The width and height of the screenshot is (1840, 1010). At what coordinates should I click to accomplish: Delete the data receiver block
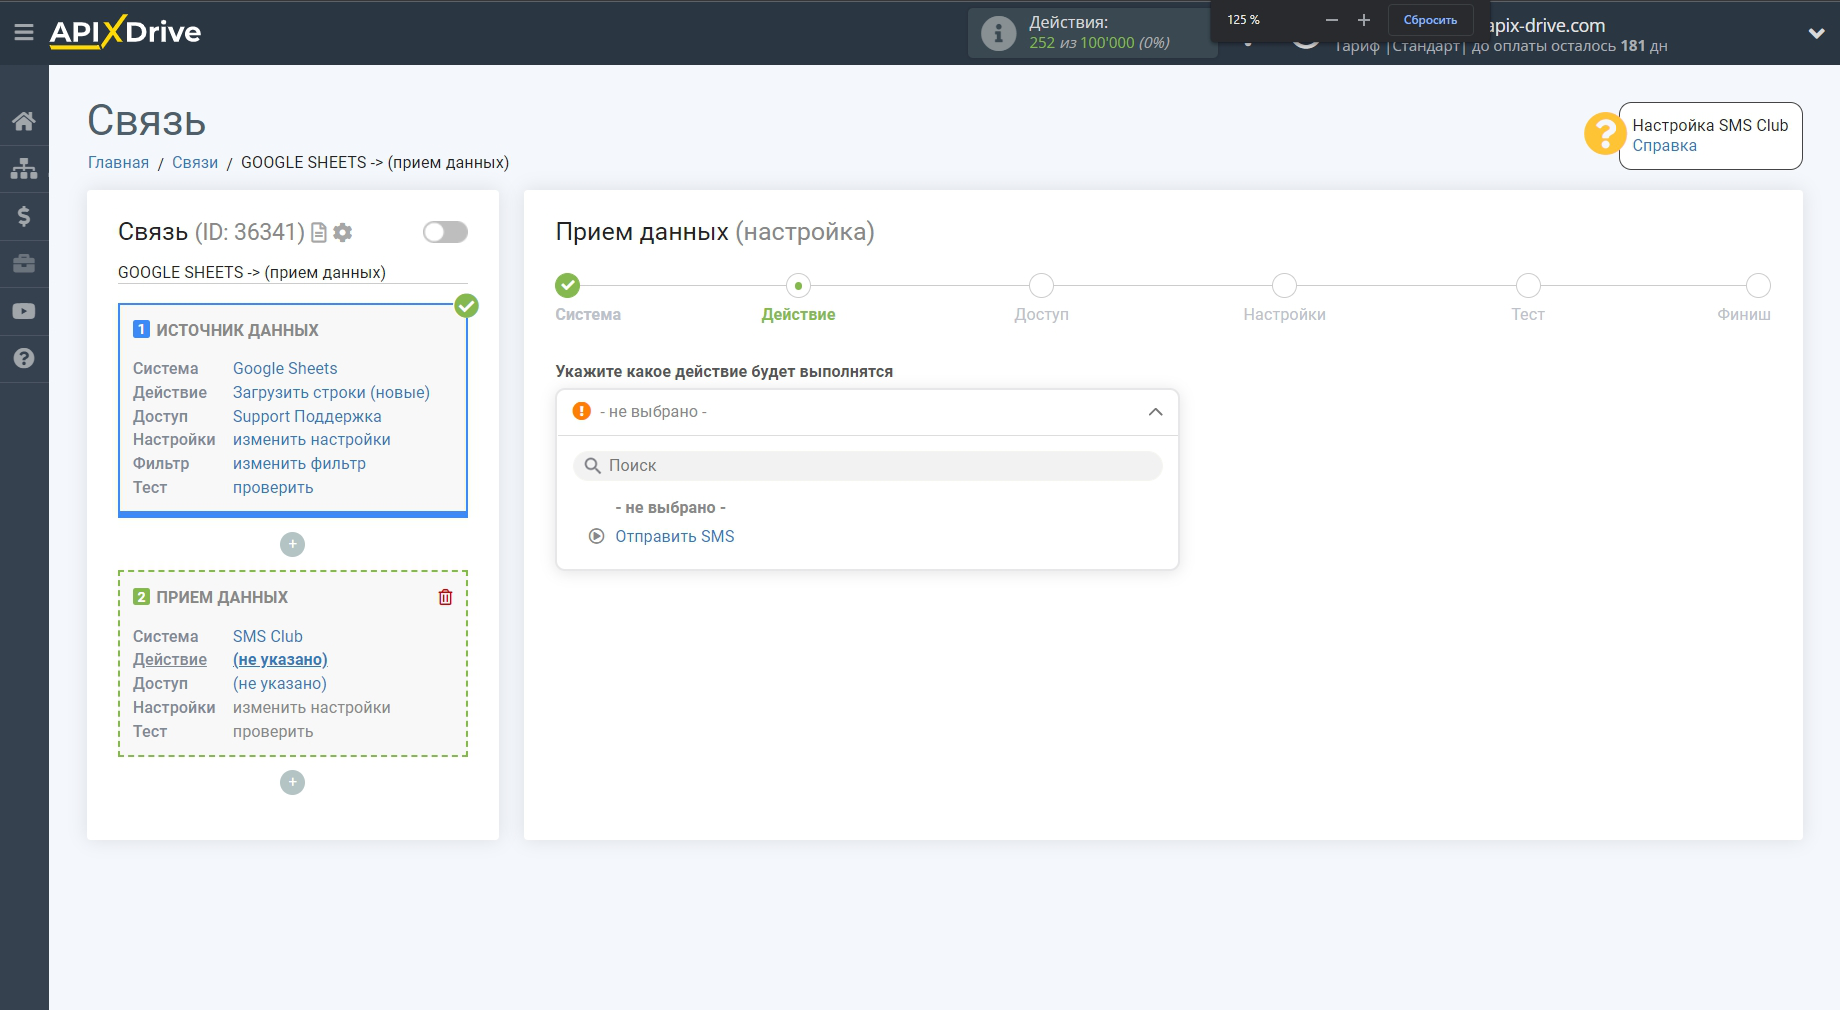point(445,597)
